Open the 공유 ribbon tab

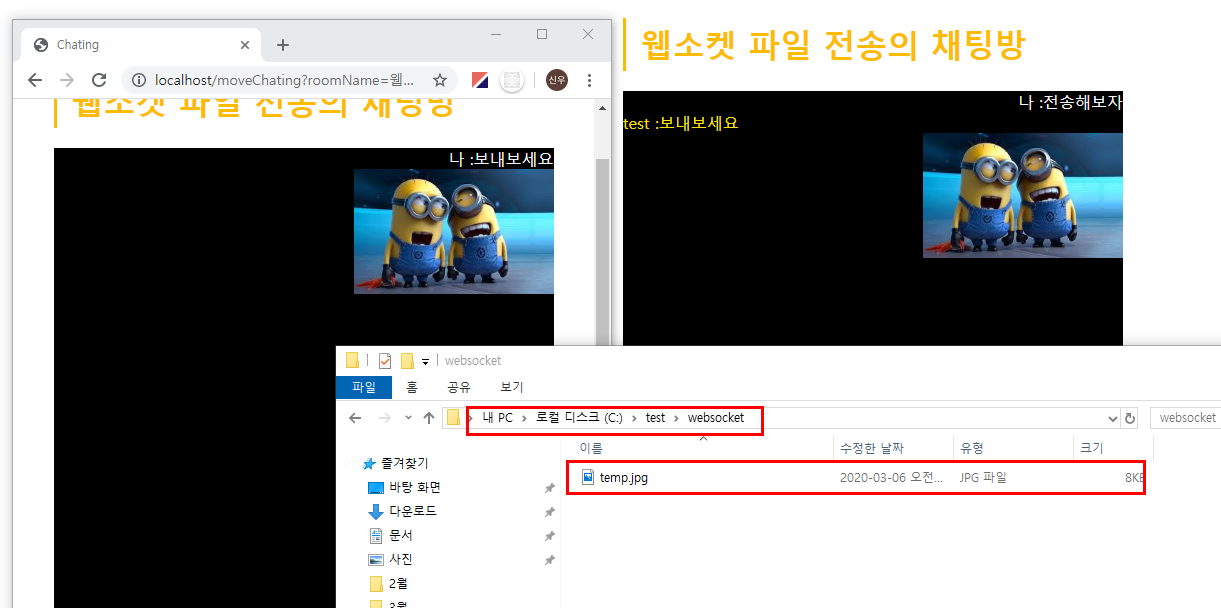tap(459, 387)
